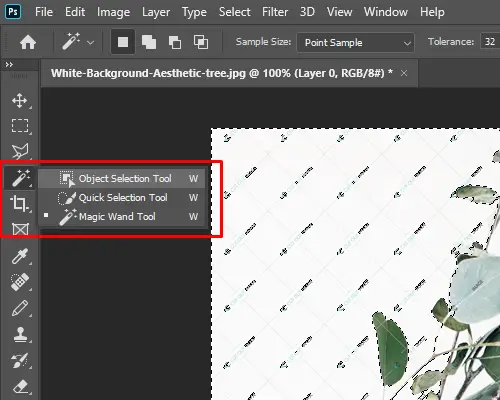Close the White-Background-Aesthetic-tree.jpg tab
500x400 pixels.
pyautogui.click(x=404, y=73)
